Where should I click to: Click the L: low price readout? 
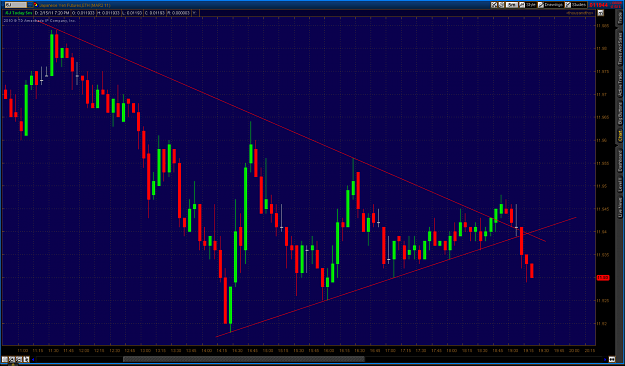(x=132, y=13)
